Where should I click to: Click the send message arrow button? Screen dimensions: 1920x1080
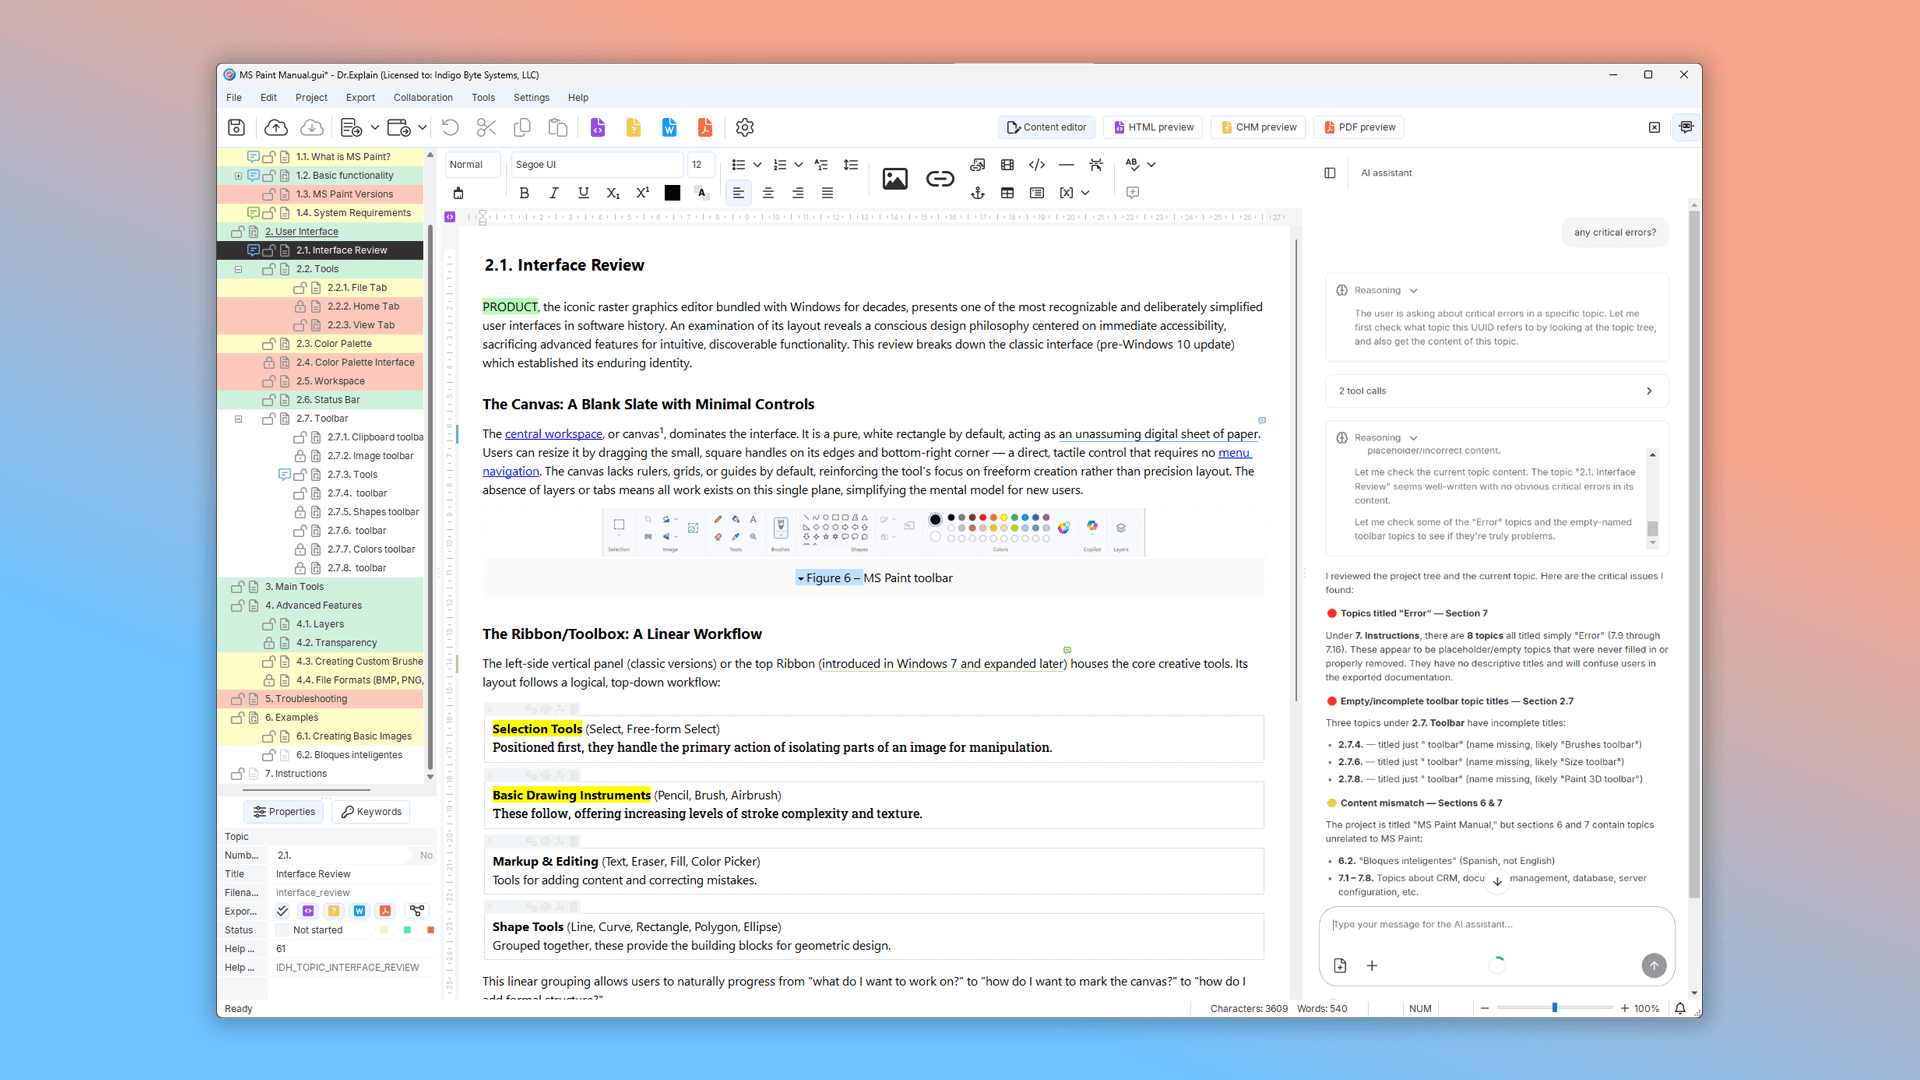[x=1654, y=965]
